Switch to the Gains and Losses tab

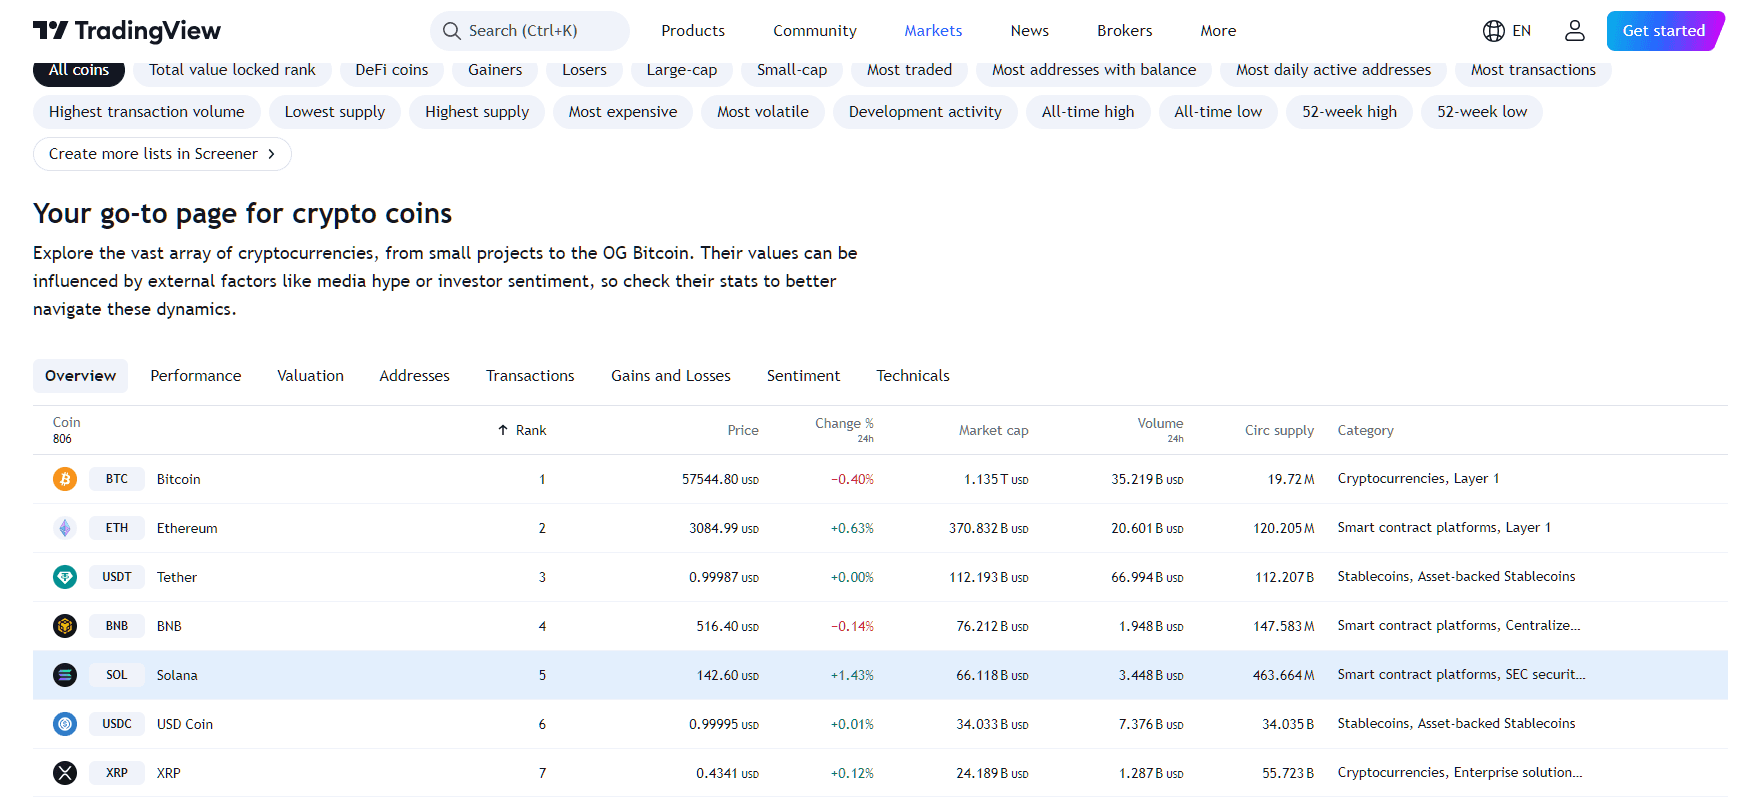pyautogui.click(x=671, y=376)
